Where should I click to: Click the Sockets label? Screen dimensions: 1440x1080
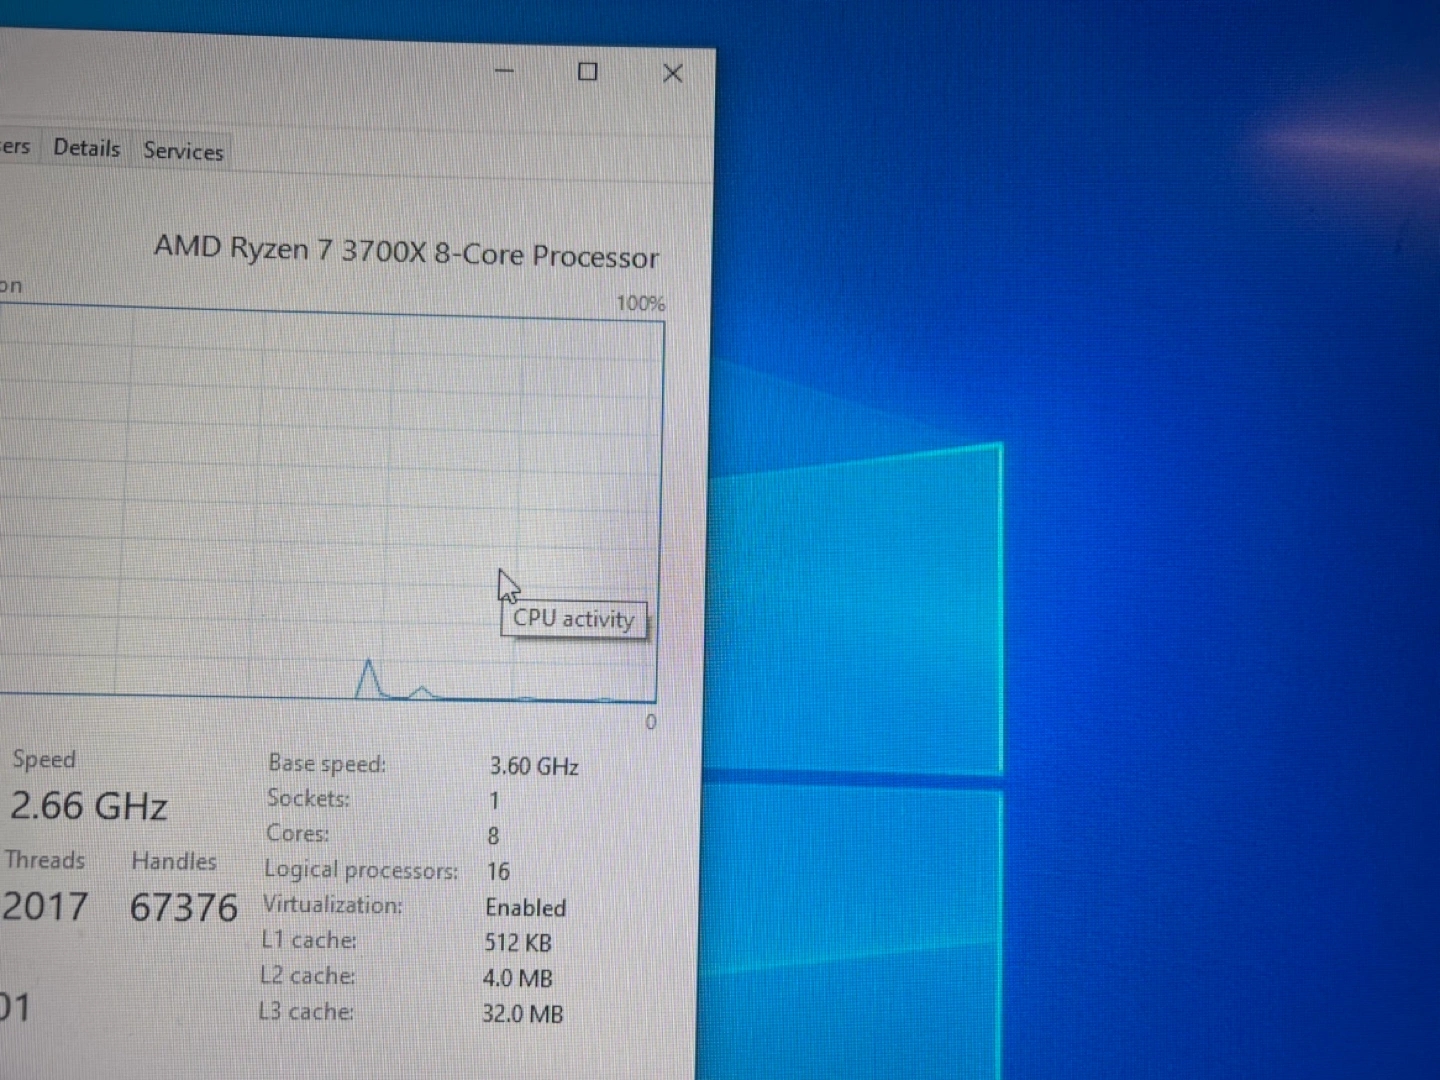308,798
